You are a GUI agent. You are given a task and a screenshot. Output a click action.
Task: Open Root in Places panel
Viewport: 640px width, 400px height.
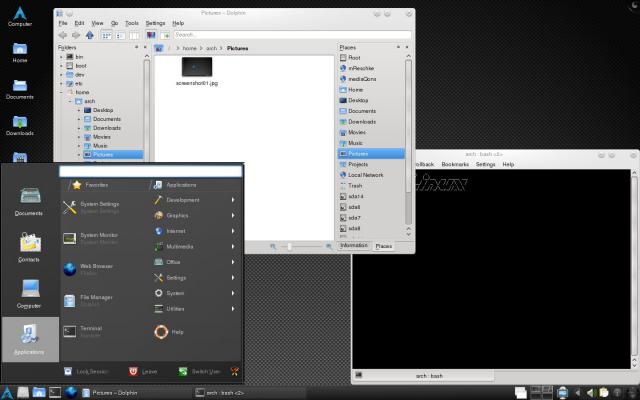click(x=350, y=58)
